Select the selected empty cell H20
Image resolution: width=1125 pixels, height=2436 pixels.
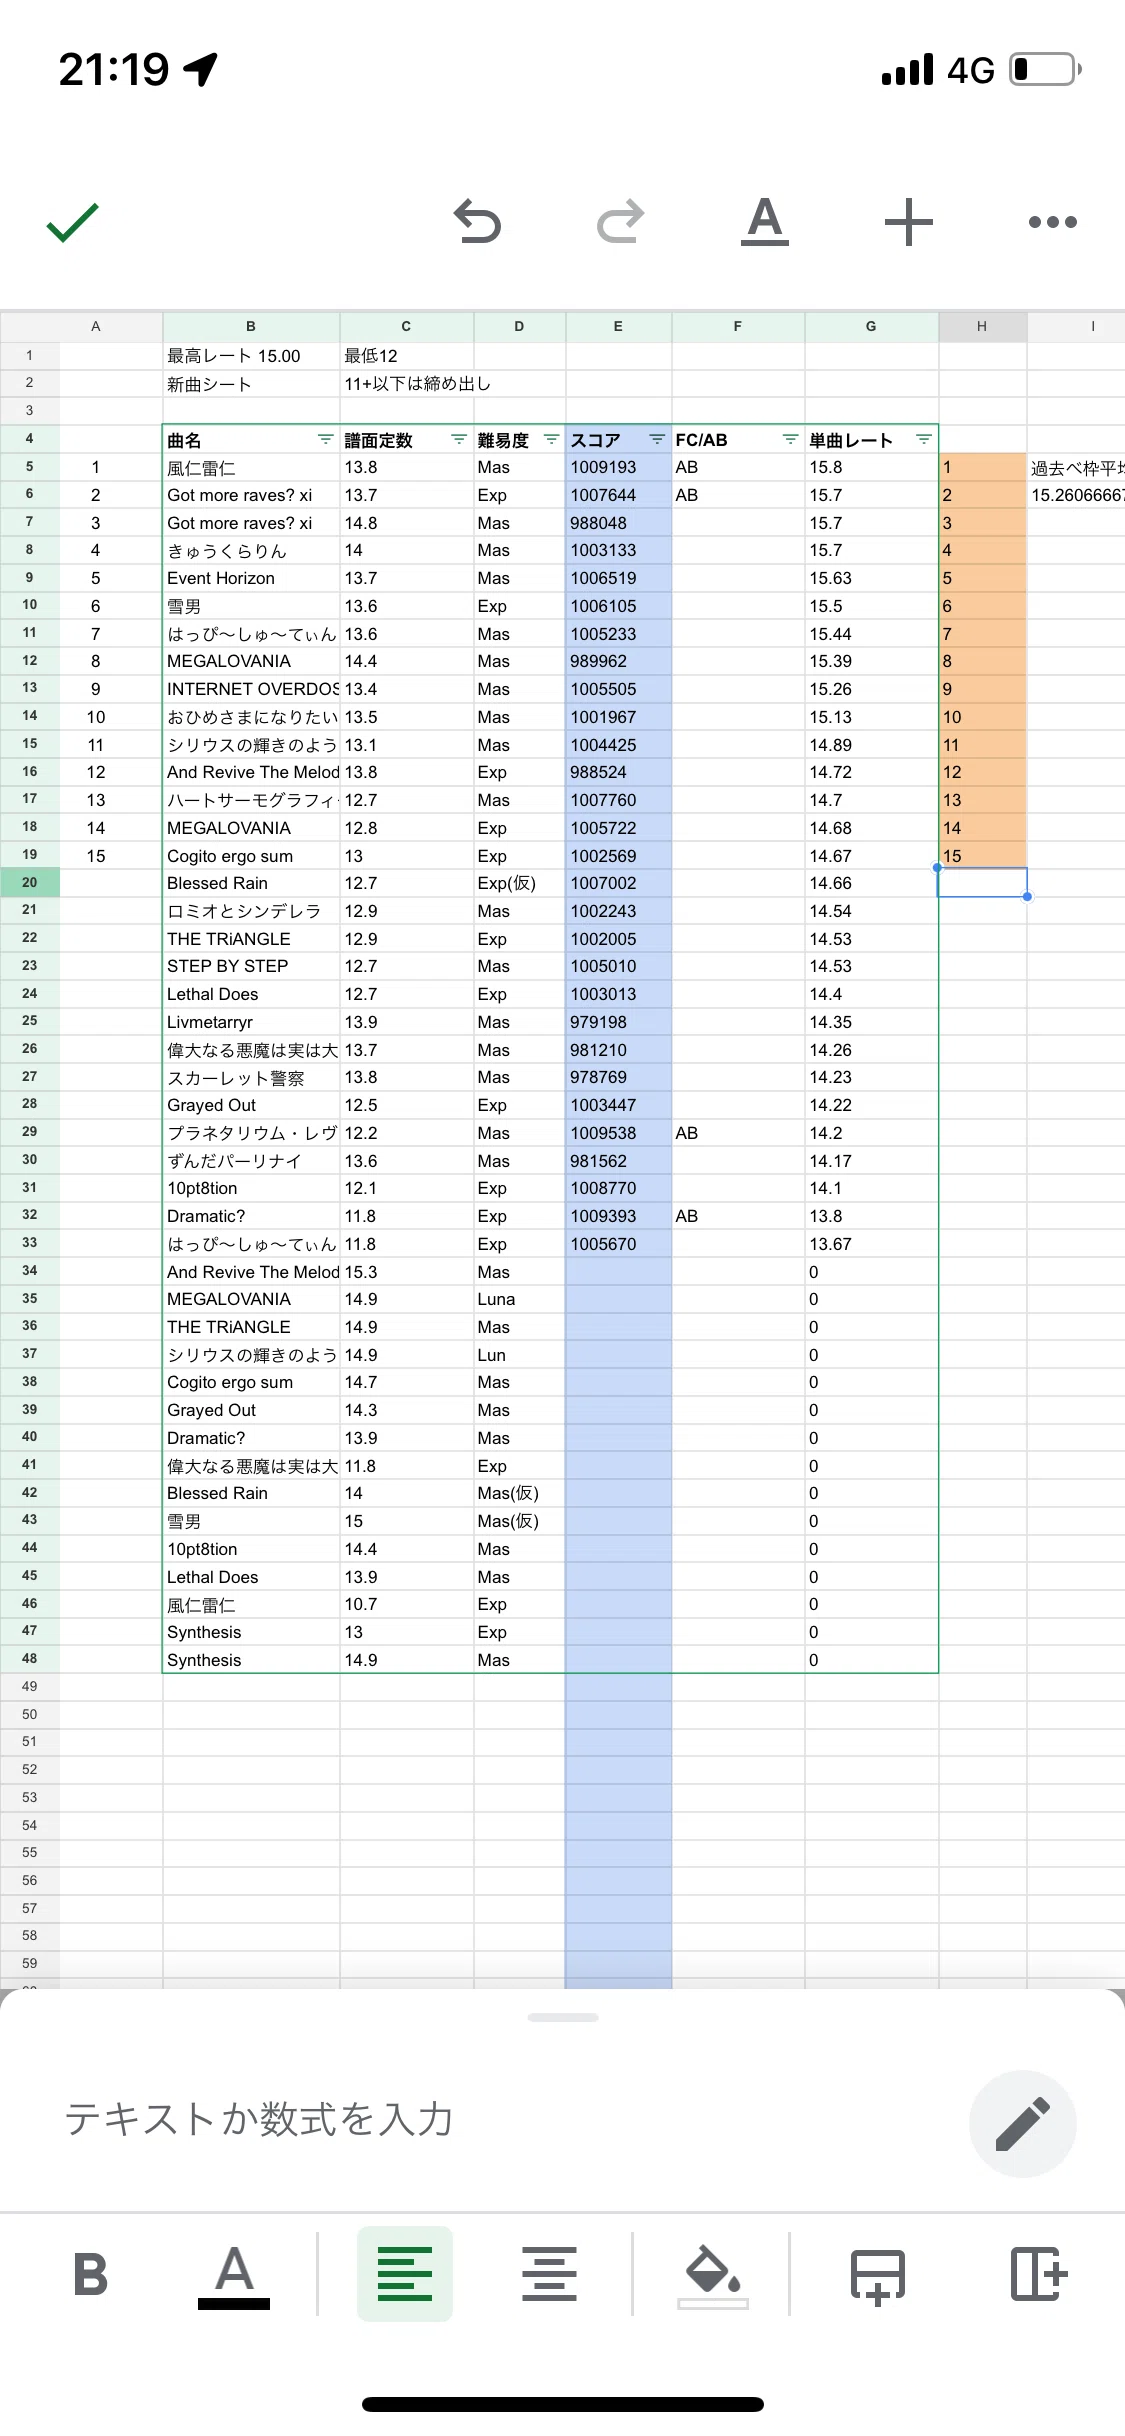[982, 883]
